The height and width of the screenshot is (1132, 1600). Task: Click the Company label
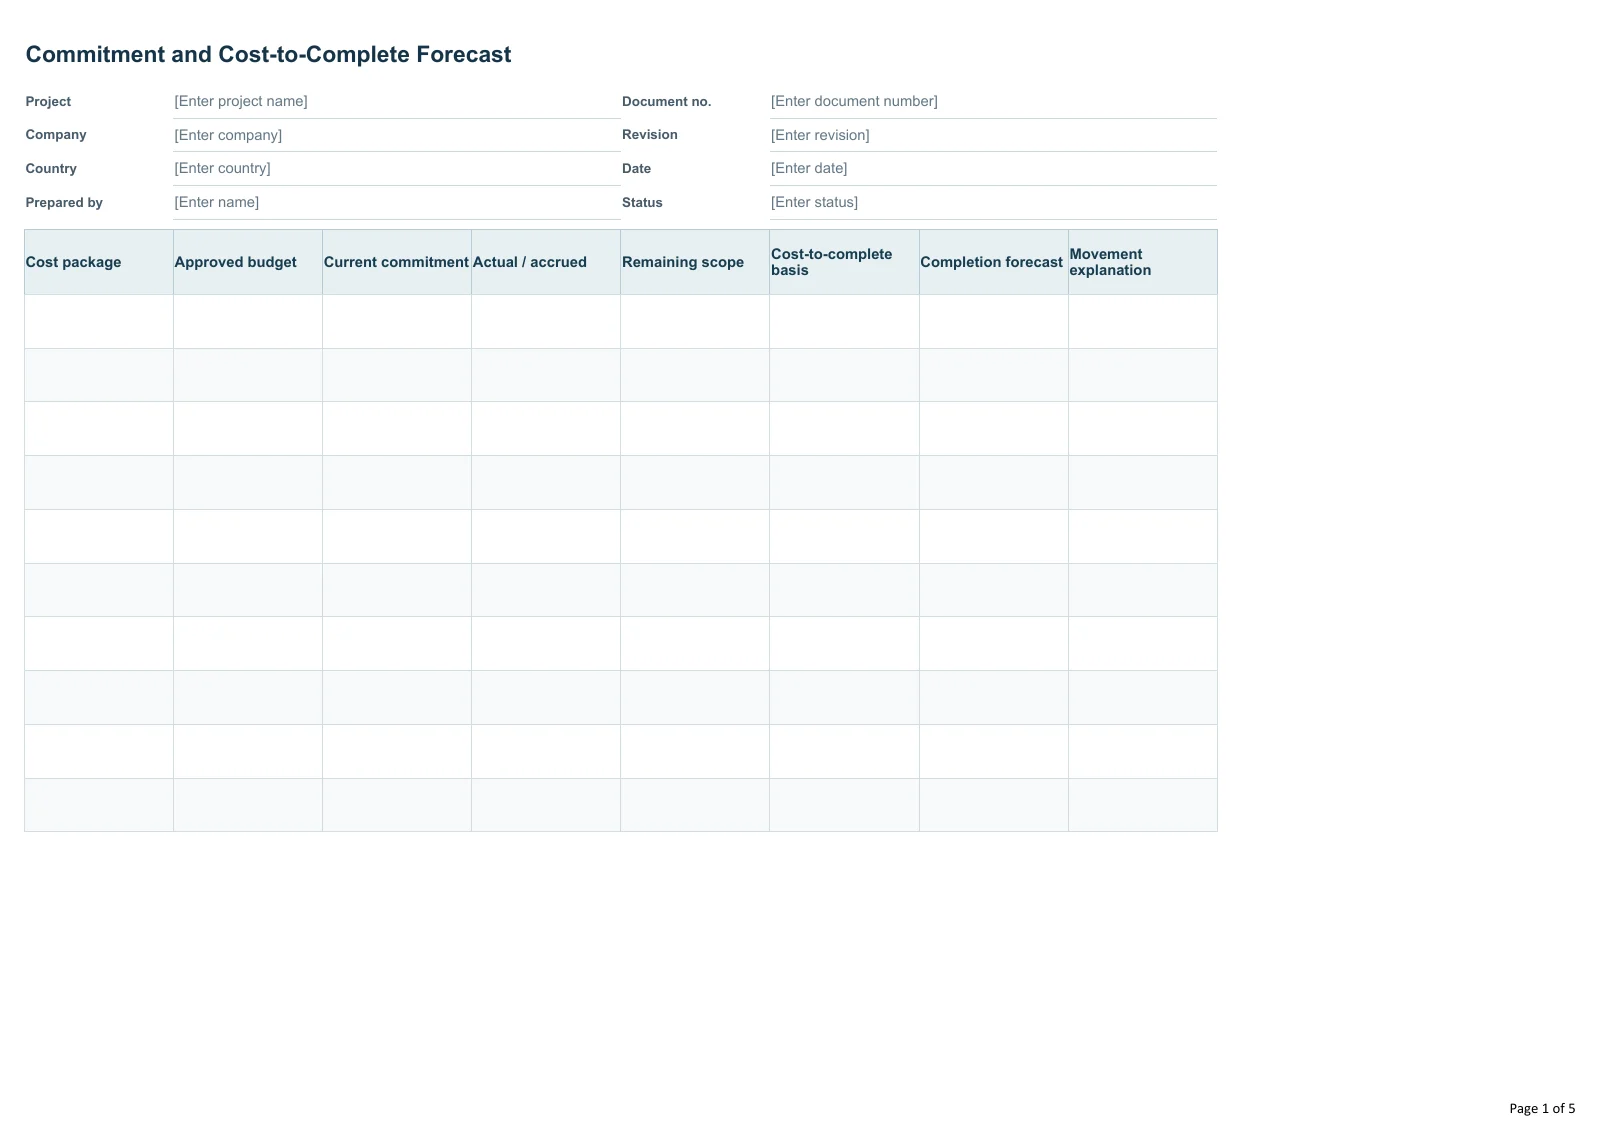pyautogui.click(x=56, y=135)
